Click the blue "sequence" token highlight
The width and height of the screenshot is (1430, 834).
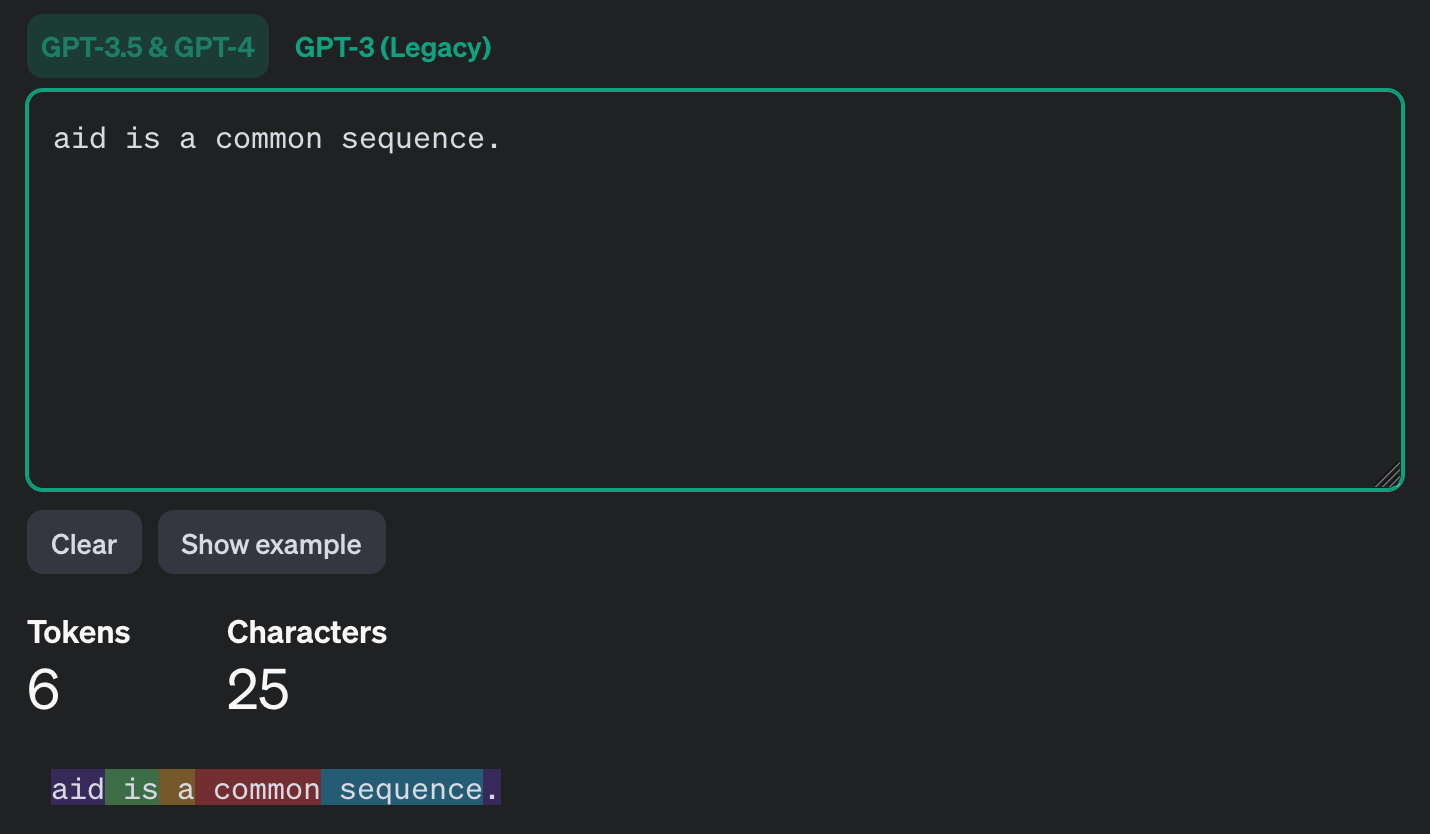coord(404,789)
